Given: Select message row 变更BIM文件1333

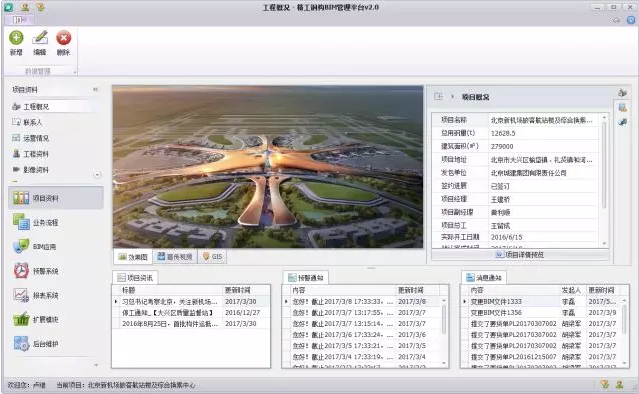Looking at the screenshot, I should pyautogui.click(x=540, y=302).
